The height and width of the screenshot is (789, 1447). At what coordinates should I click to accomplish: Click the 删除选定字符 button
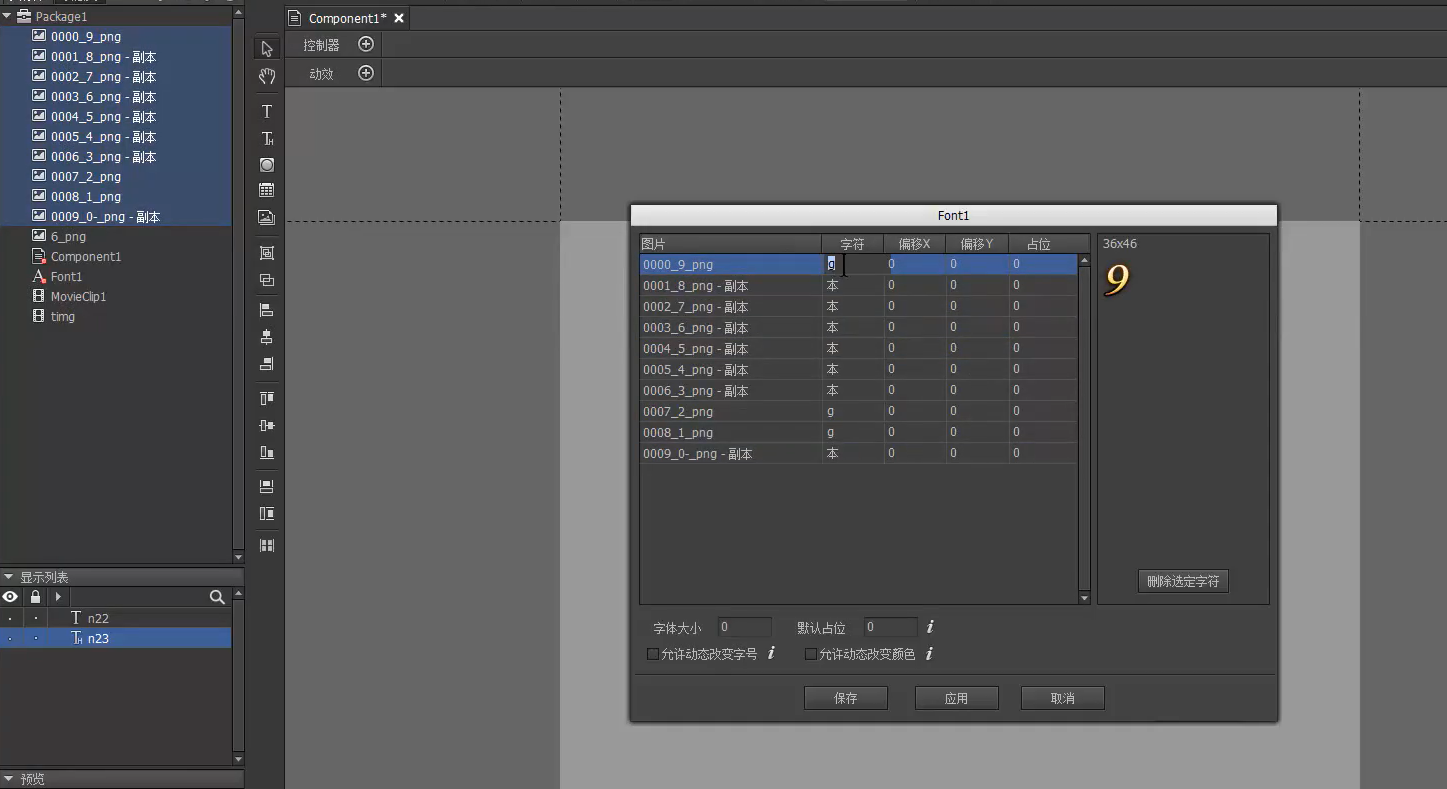point(1183,580)
